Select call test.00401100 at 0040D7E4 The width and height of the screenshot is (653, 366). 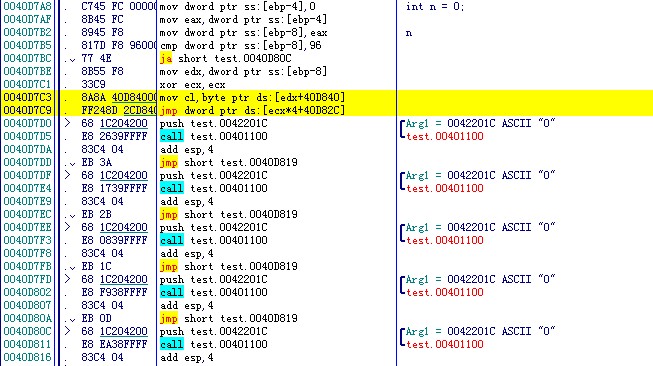point(214,188)
